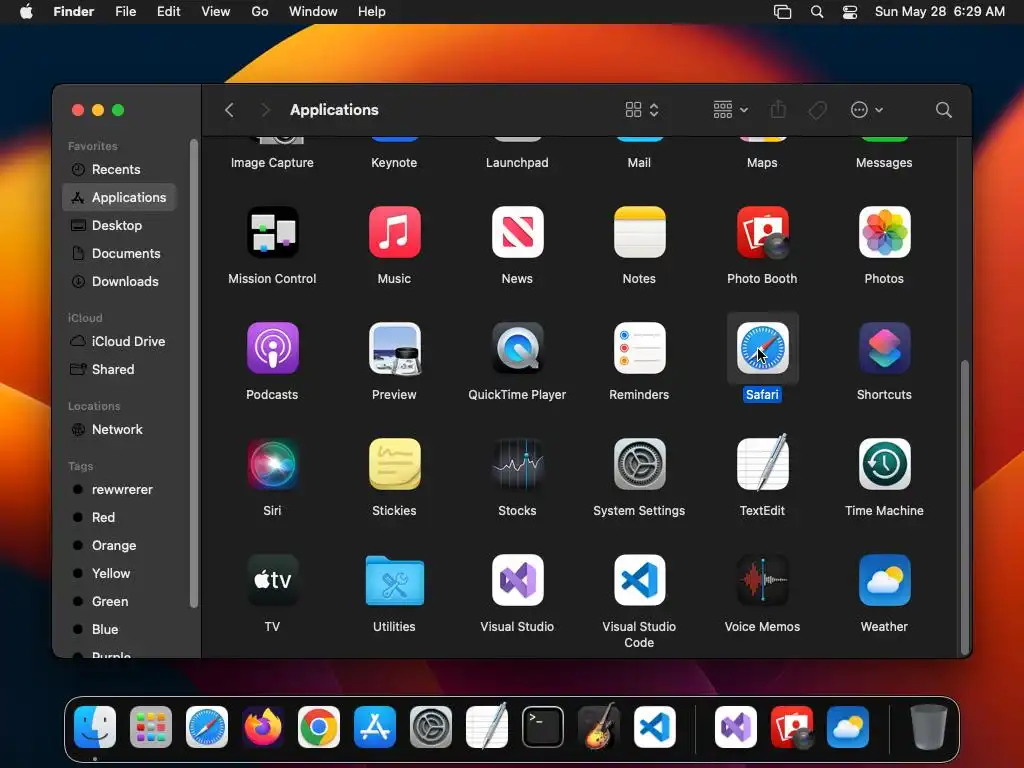Select the Siri app icon

(x=272, y=464)
